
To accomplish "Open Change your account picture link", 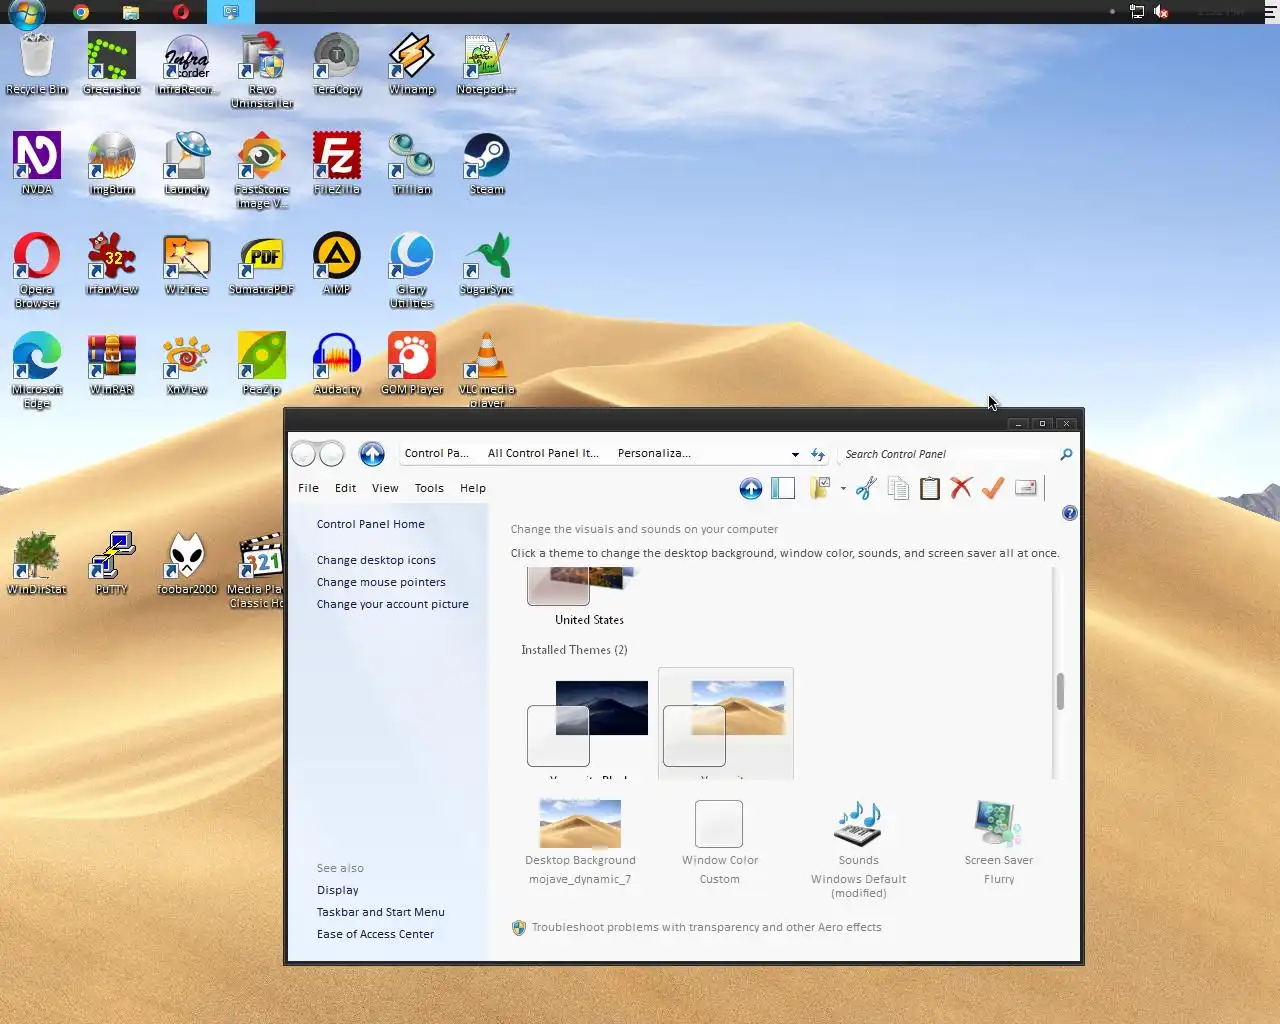I will point(392,604).
